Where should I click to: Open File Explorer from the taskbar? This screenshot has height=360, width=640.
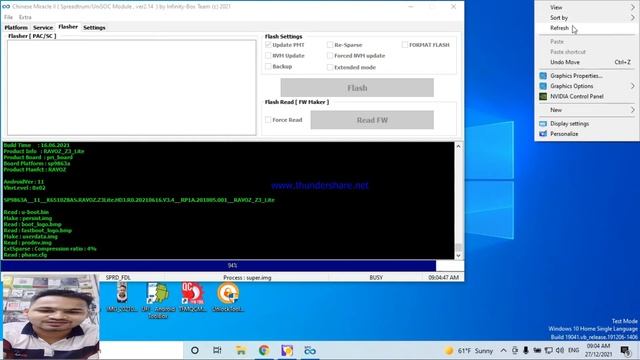coord(241,350)
